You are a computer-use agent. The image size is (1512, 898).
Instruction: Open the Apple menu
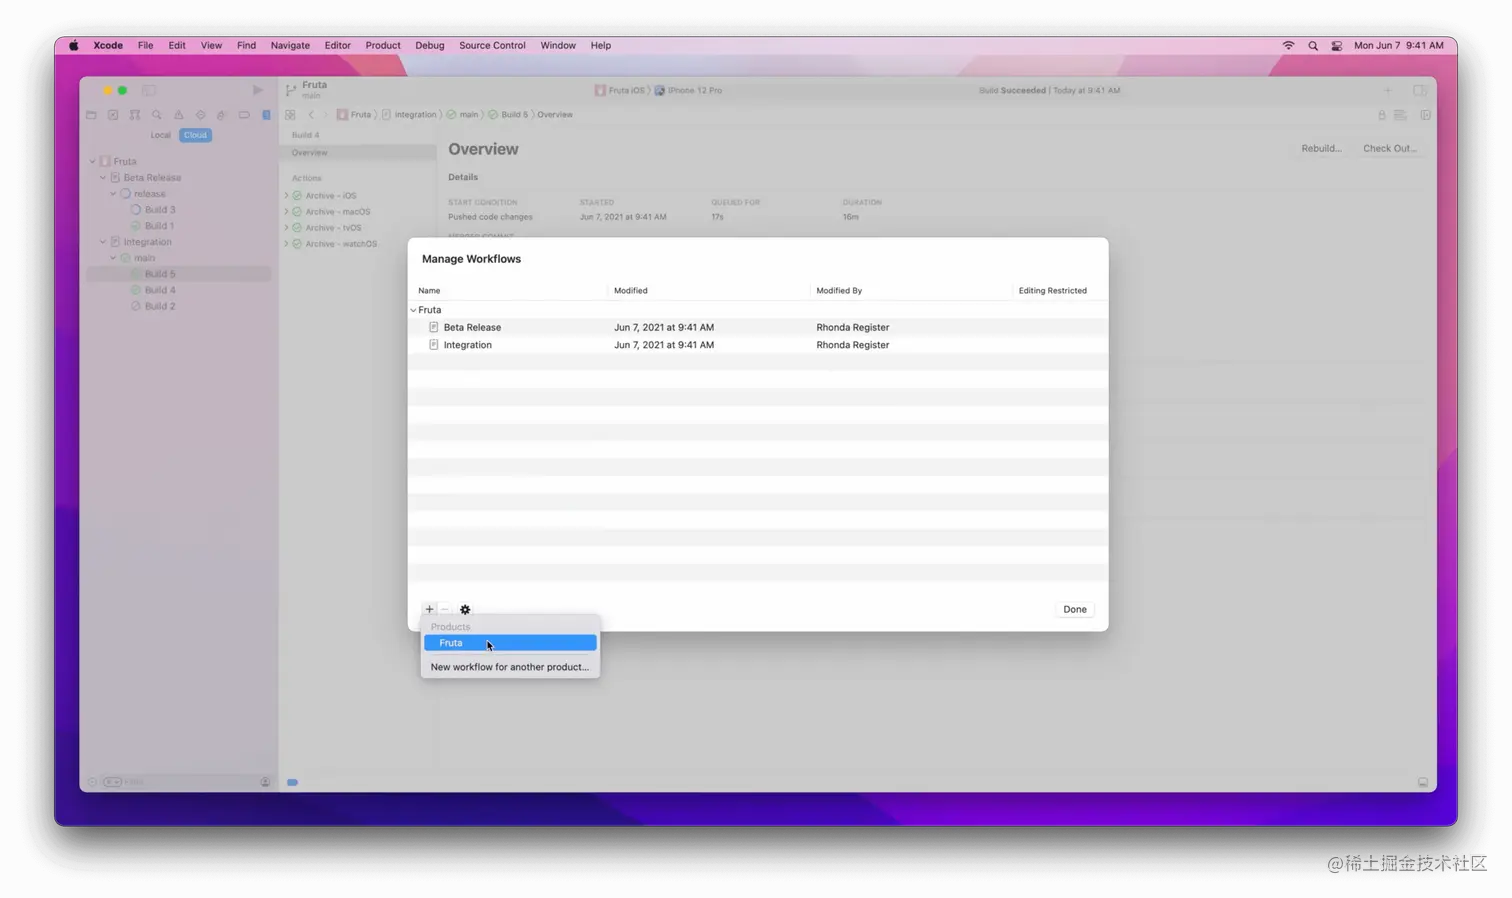(73, 45)
